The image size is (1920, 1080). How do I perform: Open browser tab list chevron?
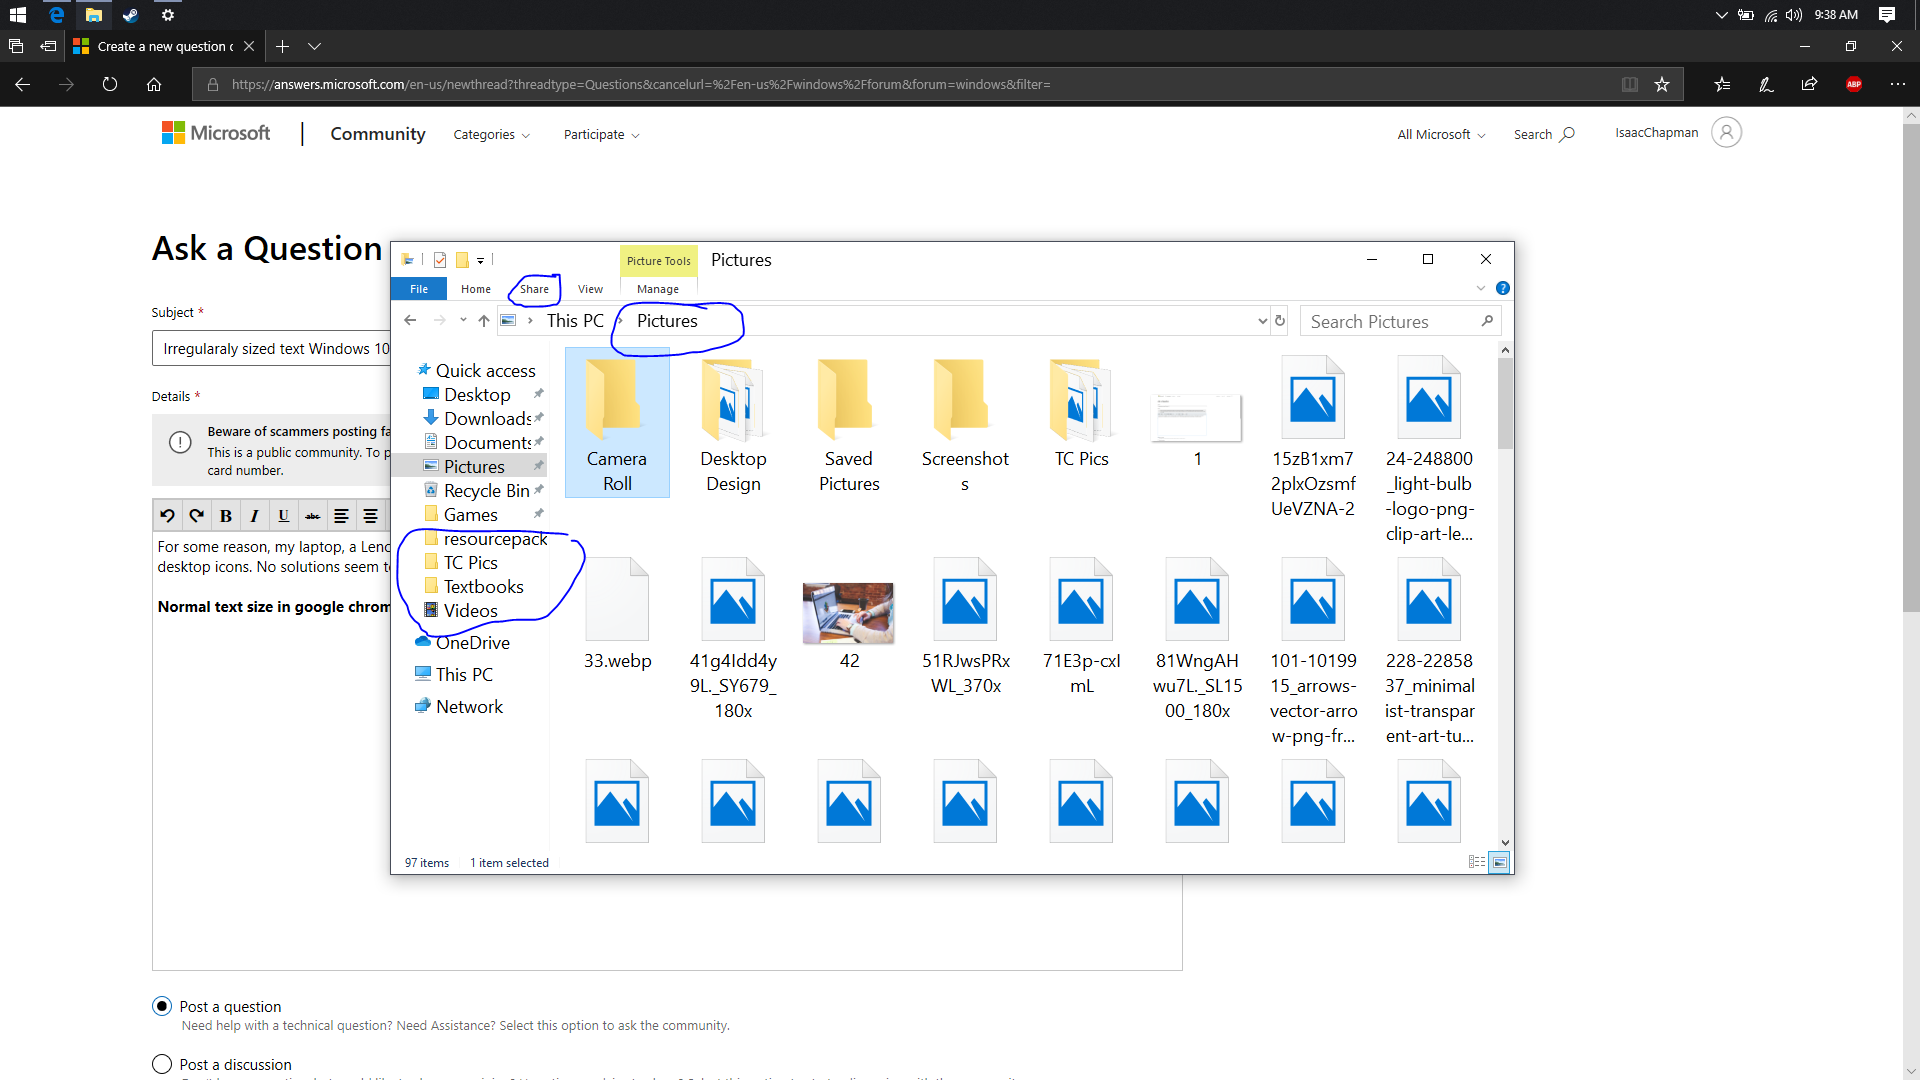(x=315, y=46)
